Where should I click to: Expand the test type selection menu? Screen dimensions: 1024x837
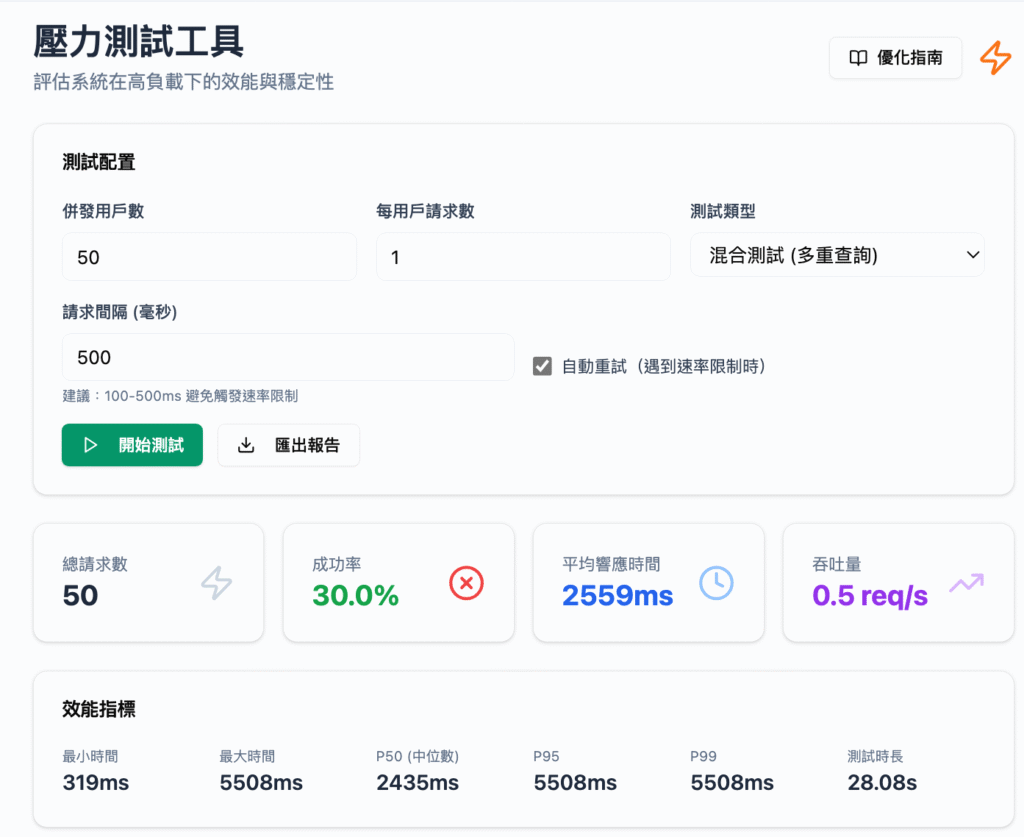point(838,255)
